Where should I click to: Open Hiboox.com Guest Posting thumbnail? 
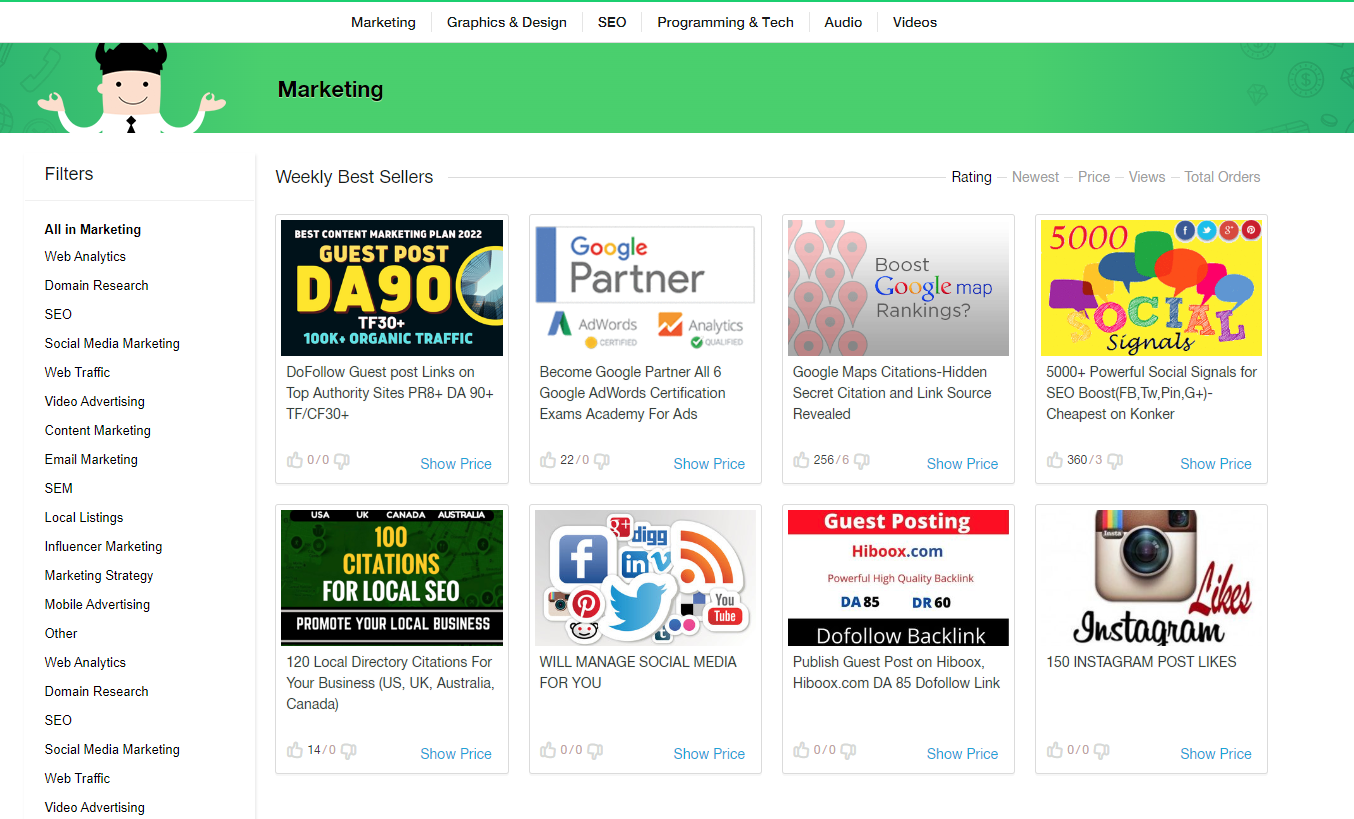[x=898, y=578]
